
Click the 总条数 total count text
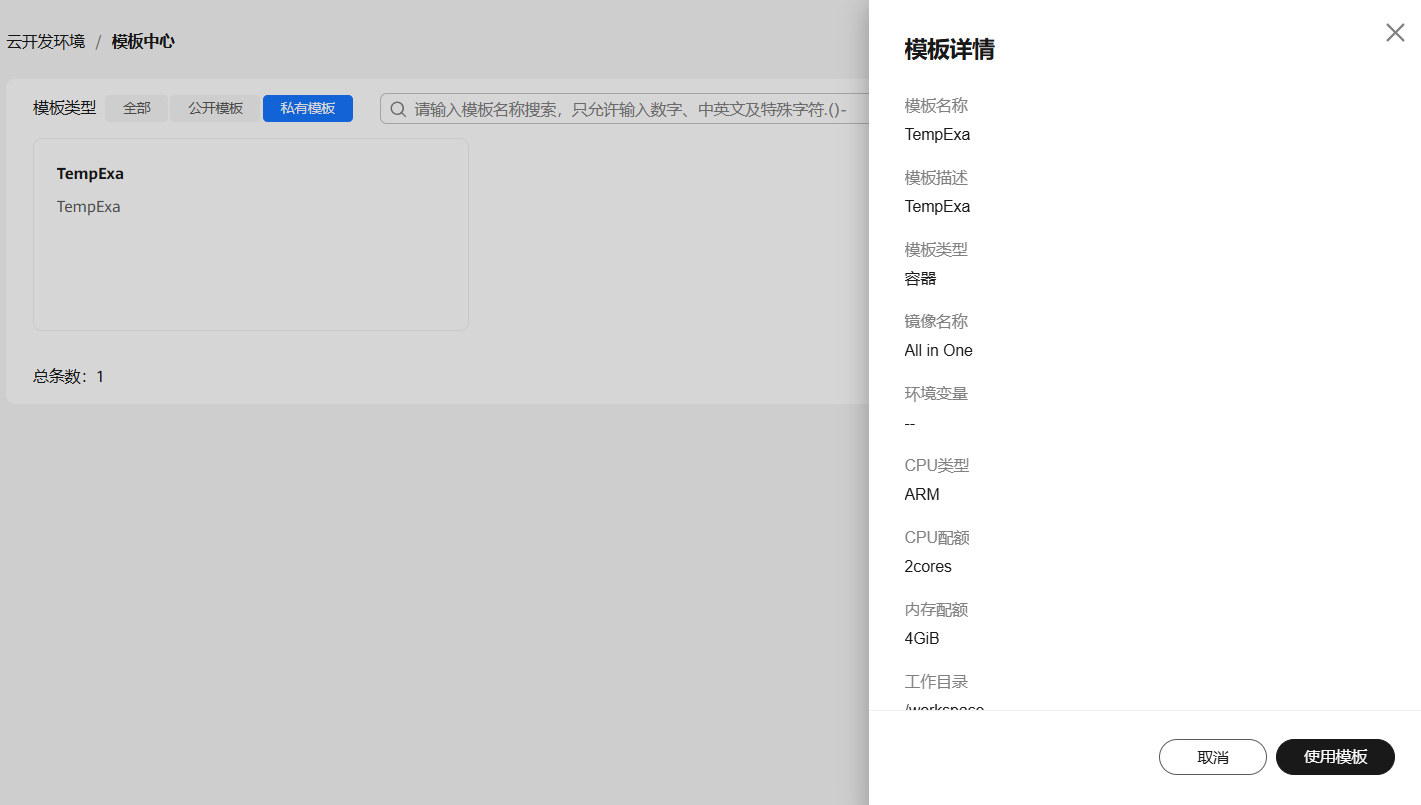(68, 377)
